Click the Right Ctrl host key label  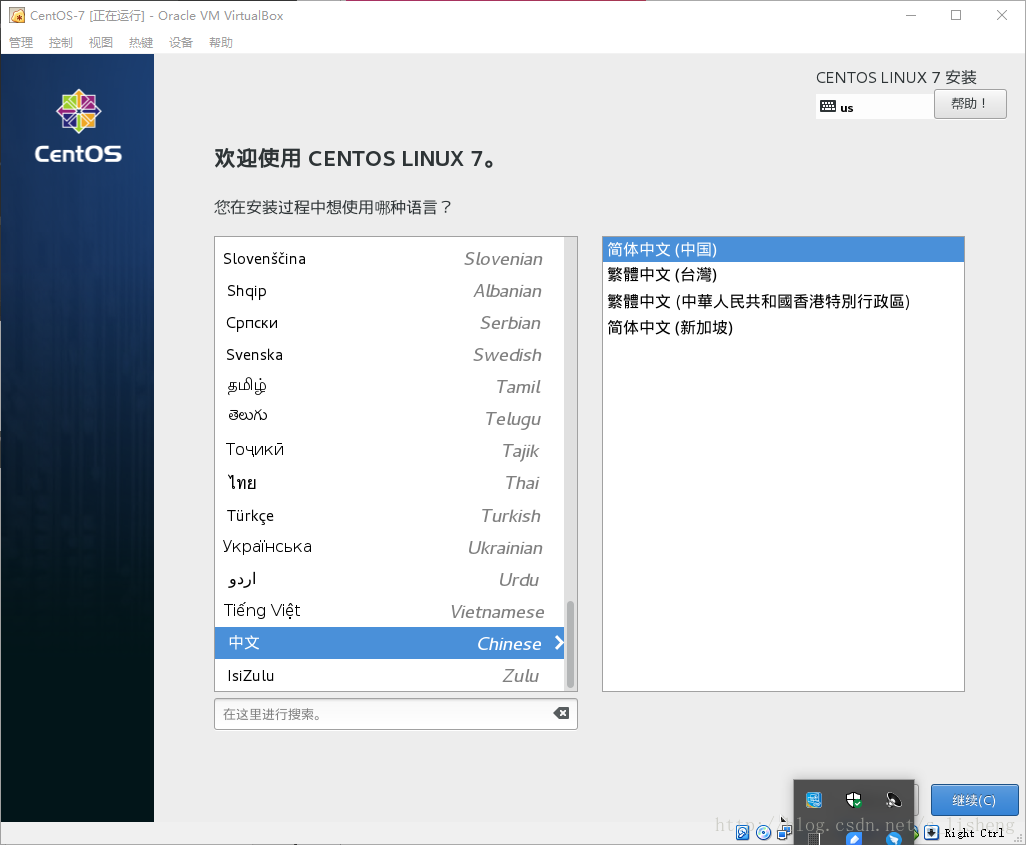[974, 833]
